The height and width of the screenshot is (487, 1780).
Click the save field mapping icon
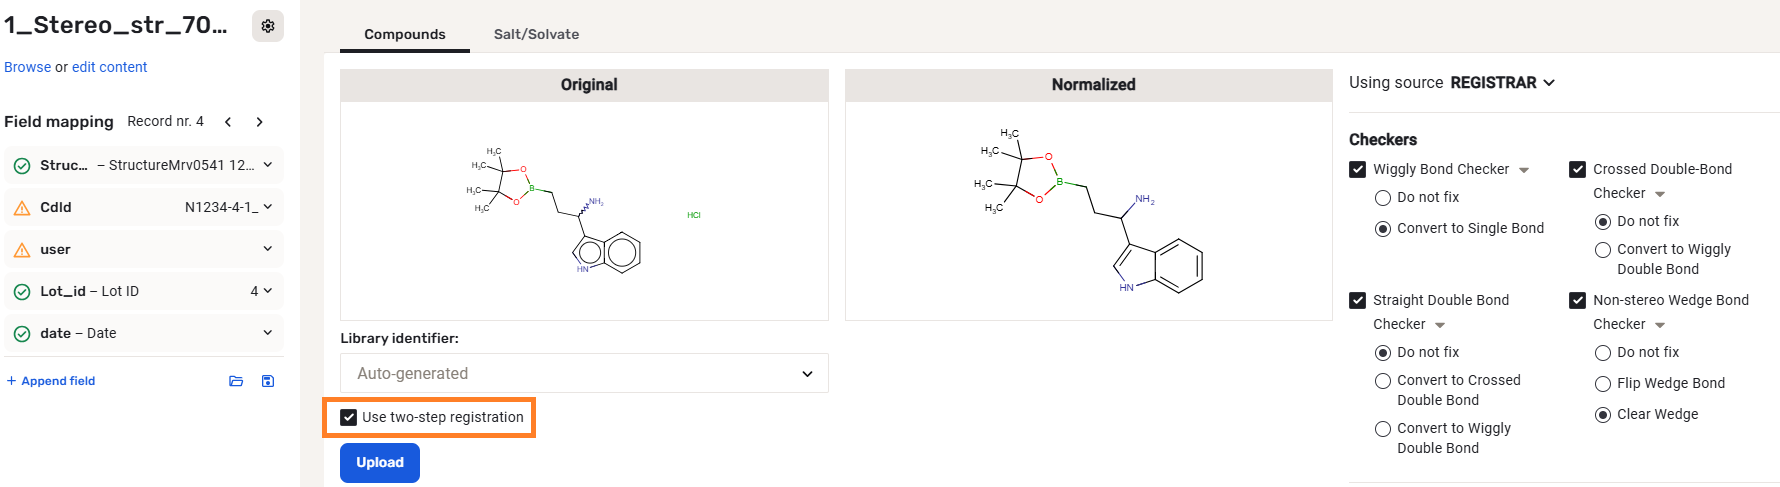coord(268,381)
